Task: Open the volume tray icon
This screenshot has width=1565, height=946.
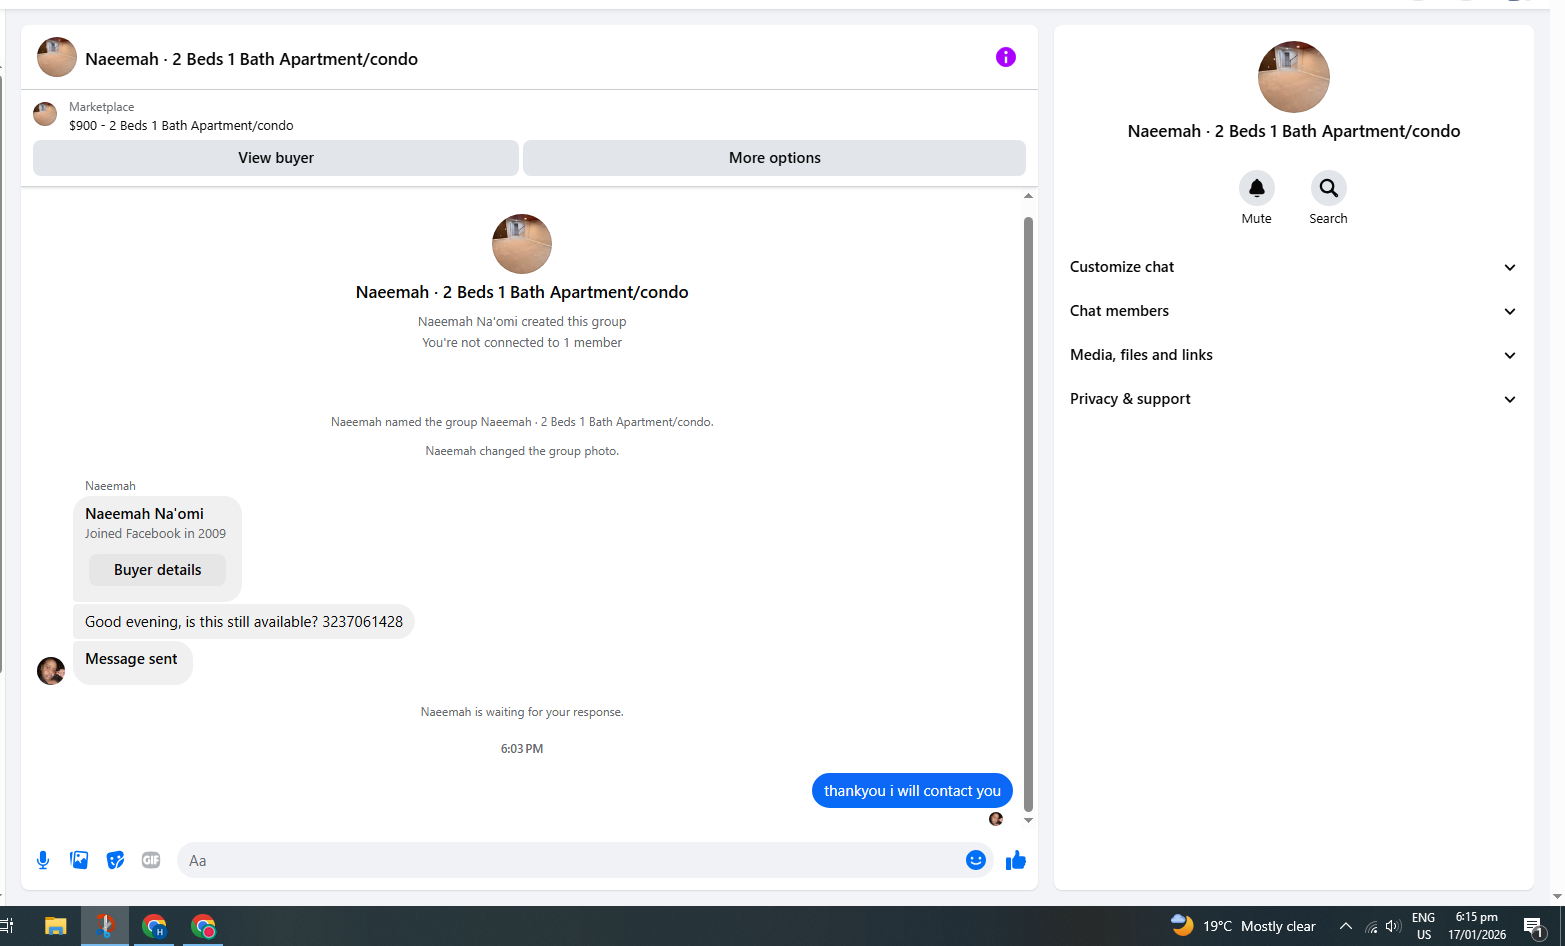Action: (x=1393, y=926)
